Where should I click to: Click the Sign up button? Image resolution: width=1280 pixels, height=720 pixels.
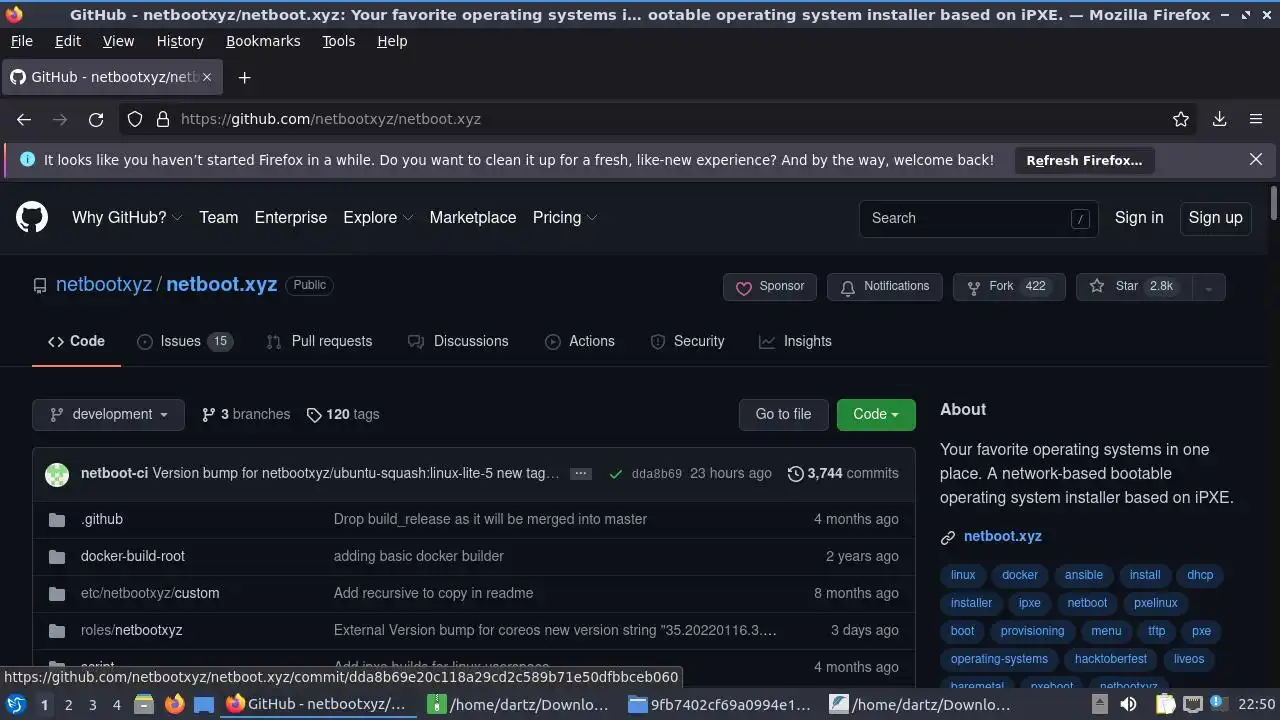click(x=1215, y=217)
